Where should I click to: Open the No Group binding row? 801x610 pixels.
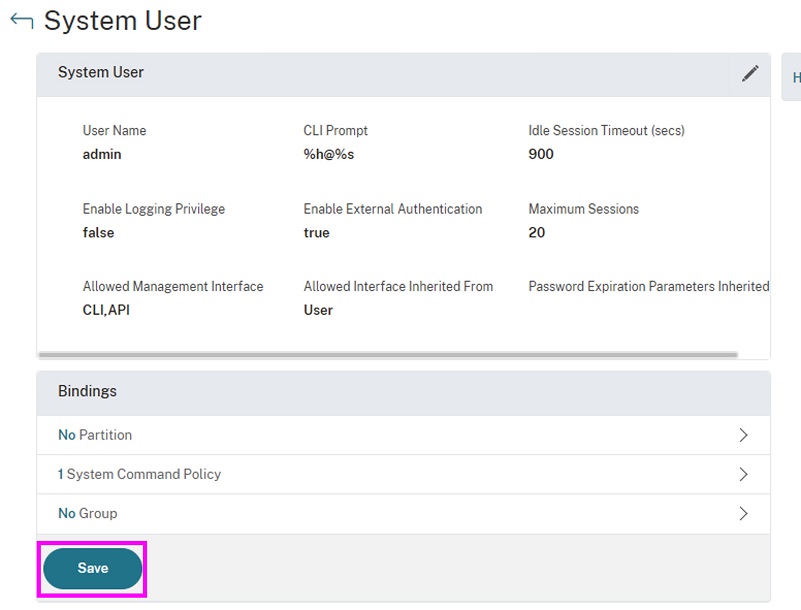[88, 513]
